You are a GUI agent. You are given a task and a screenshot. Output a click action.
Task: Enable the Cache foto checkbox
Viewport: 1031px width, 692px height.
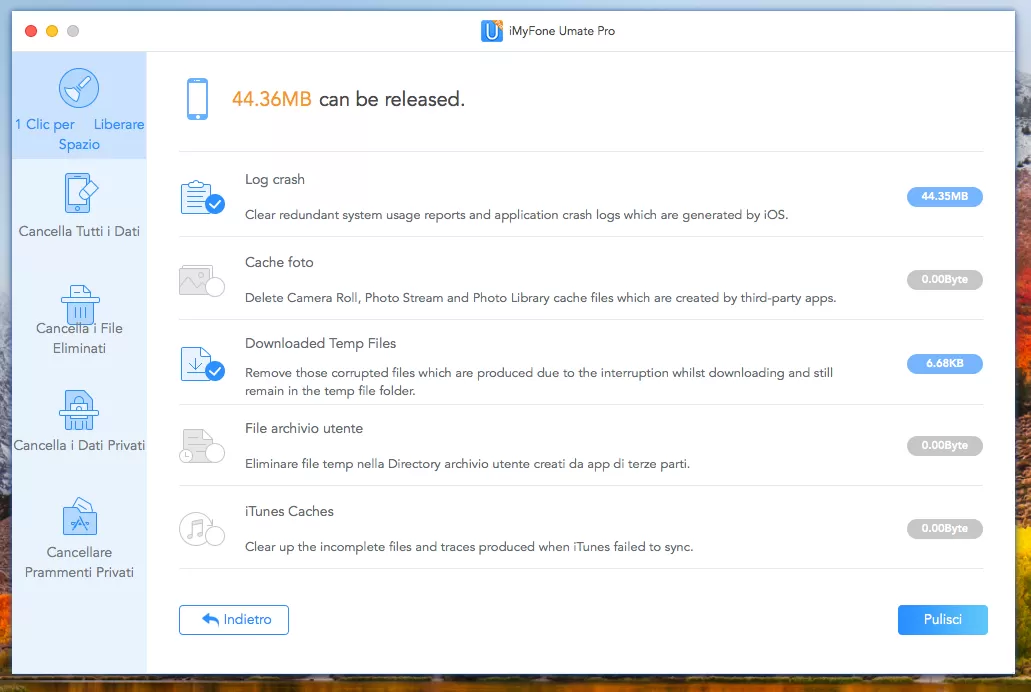tap(214, 288)
